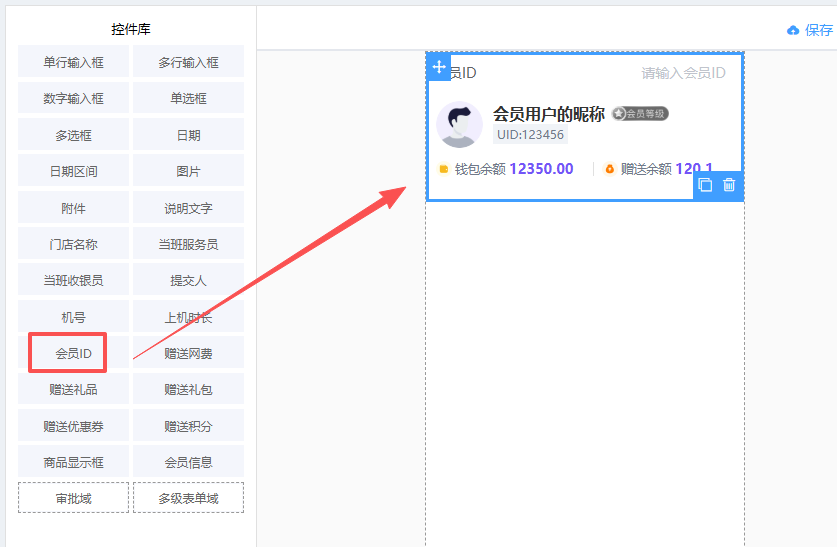Image resolution: width=837 pixels, height=547 pixels.
Task: Pick the 机号 control
Action: [x=74, y=318]
